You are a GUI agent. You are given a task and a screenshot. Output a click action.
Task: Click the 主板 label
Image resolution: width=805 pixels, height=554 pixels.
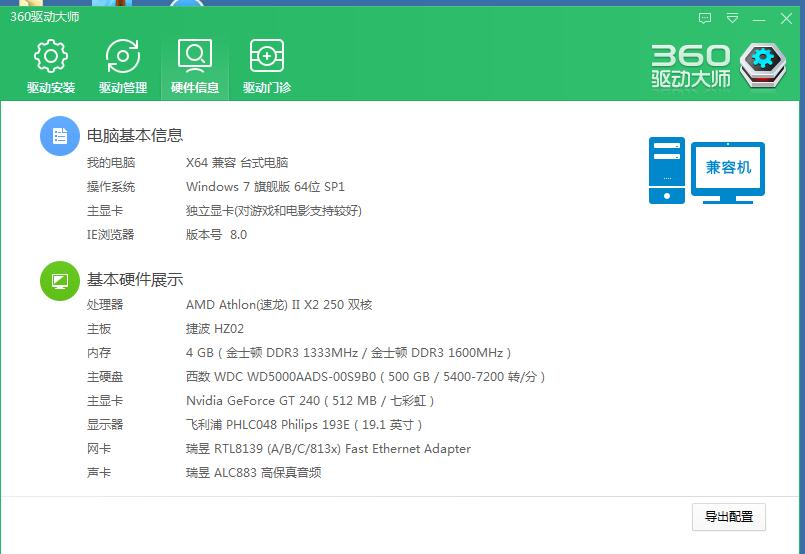click(x=99, y=329)
